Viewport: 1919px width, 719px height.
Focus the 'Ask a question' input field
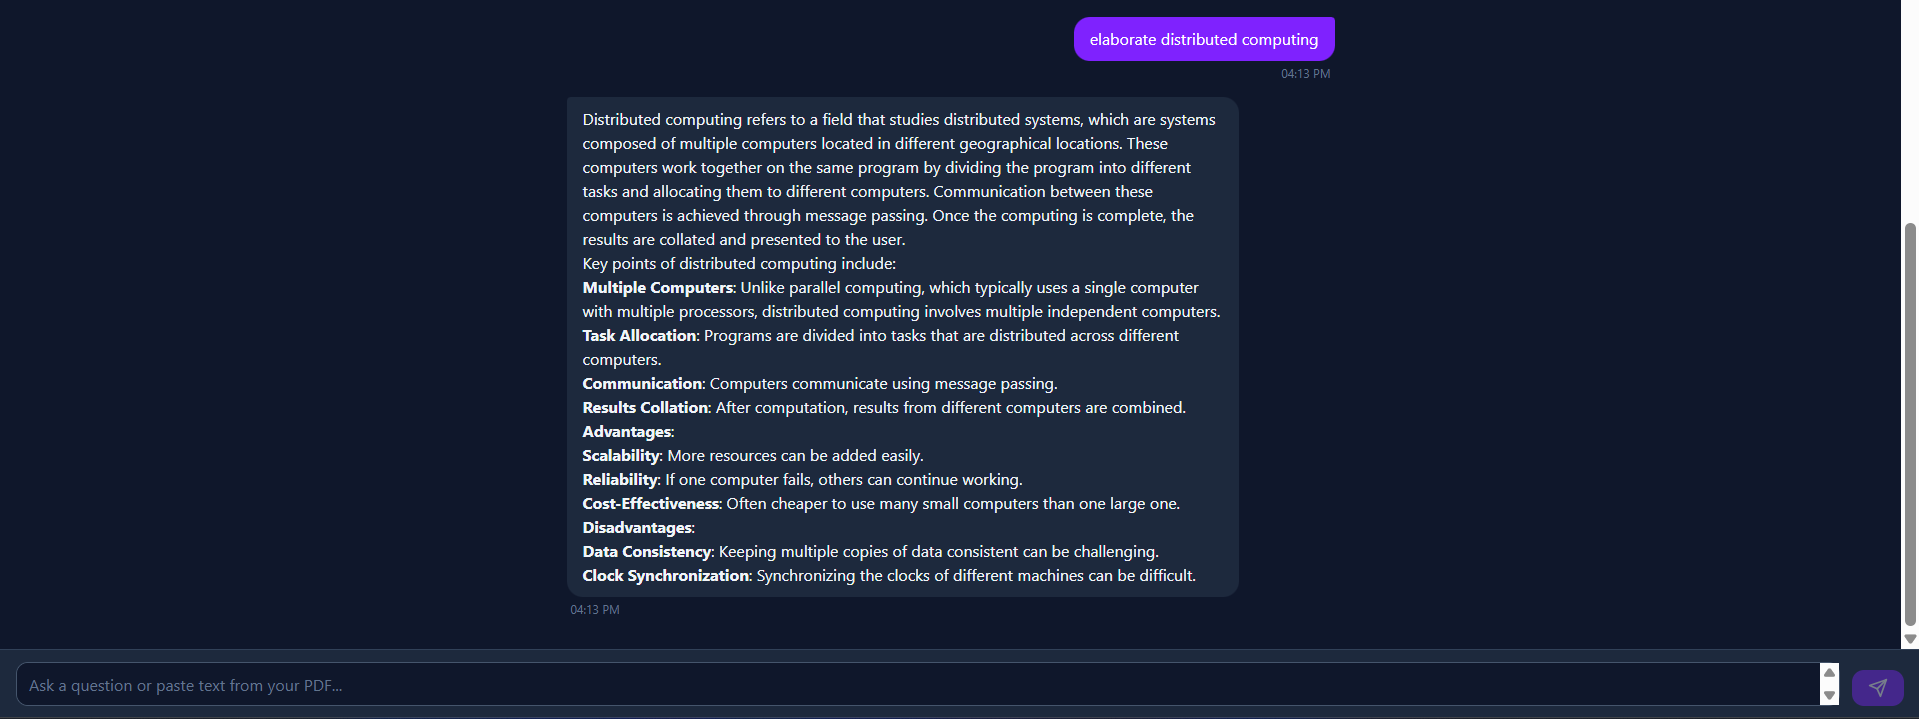[900, 685]
